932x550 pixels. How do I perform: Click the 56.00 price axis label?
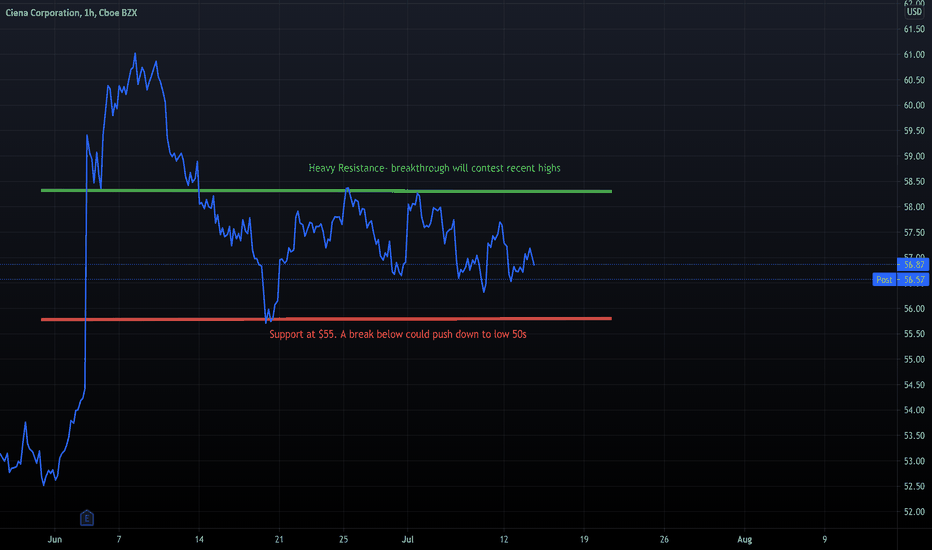(914, 309)
